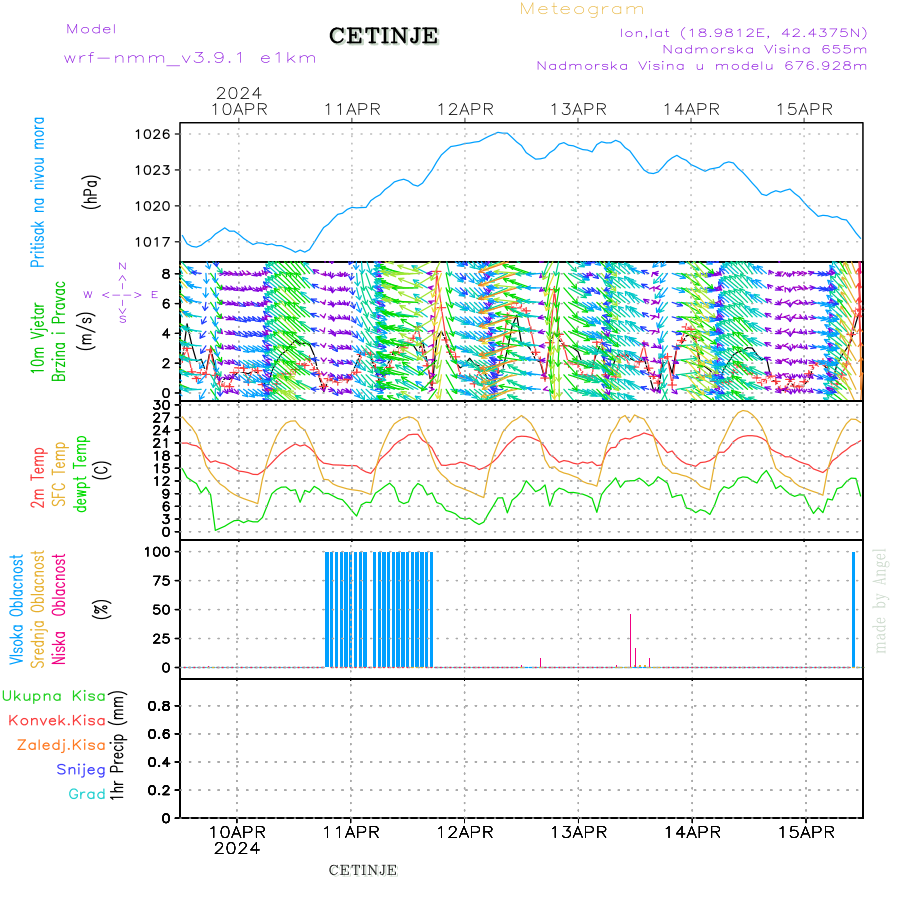Screen dimensions: 900x900
Task: Click the N-E-S-W compass direction legend
Action: pyautogui.click(x=122, y=293)
